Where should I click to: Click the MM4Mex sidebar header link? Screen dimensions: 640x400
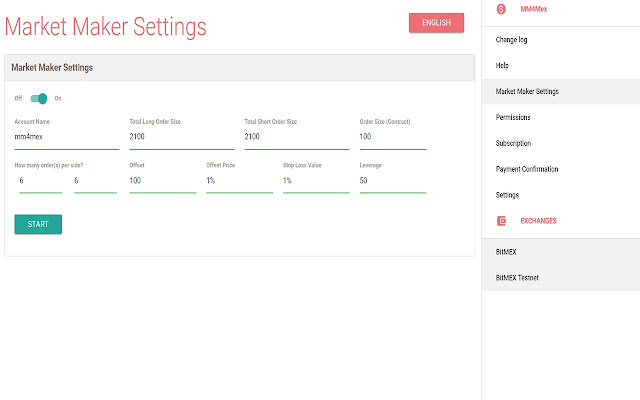[533, 9]
